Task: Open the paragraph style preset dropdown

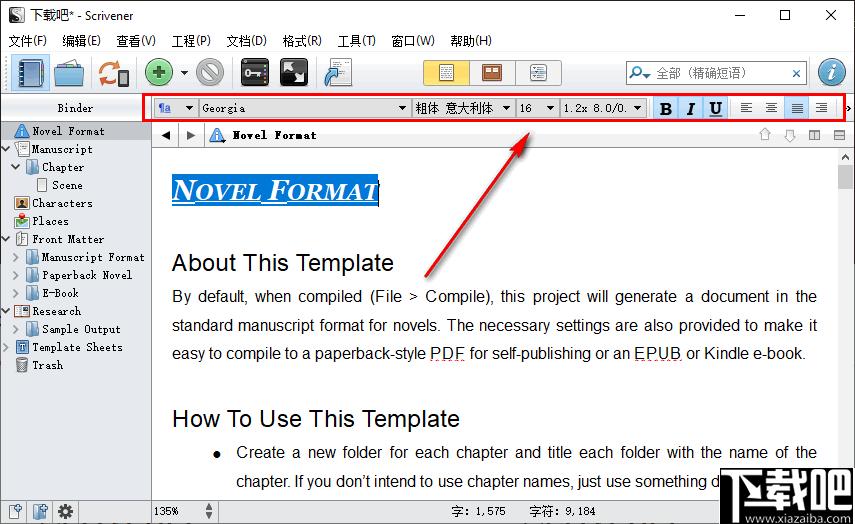Action: tap(176, 108)
